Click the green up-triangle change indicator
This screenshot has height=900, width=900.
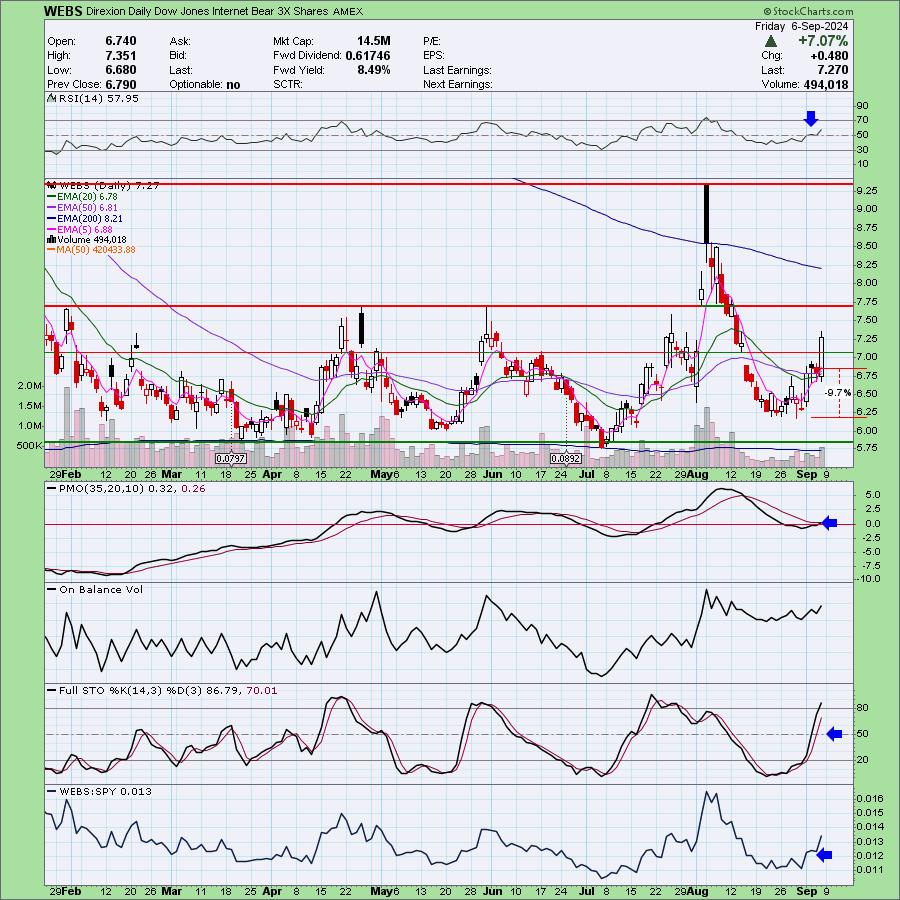tap(771, 41)
